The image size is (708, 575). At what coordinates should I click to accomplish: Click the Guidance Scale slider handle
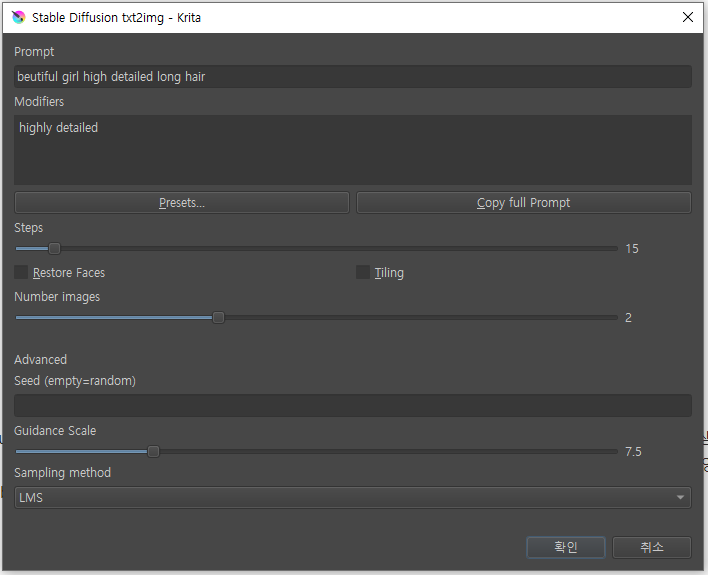click(x=154, y=451)
